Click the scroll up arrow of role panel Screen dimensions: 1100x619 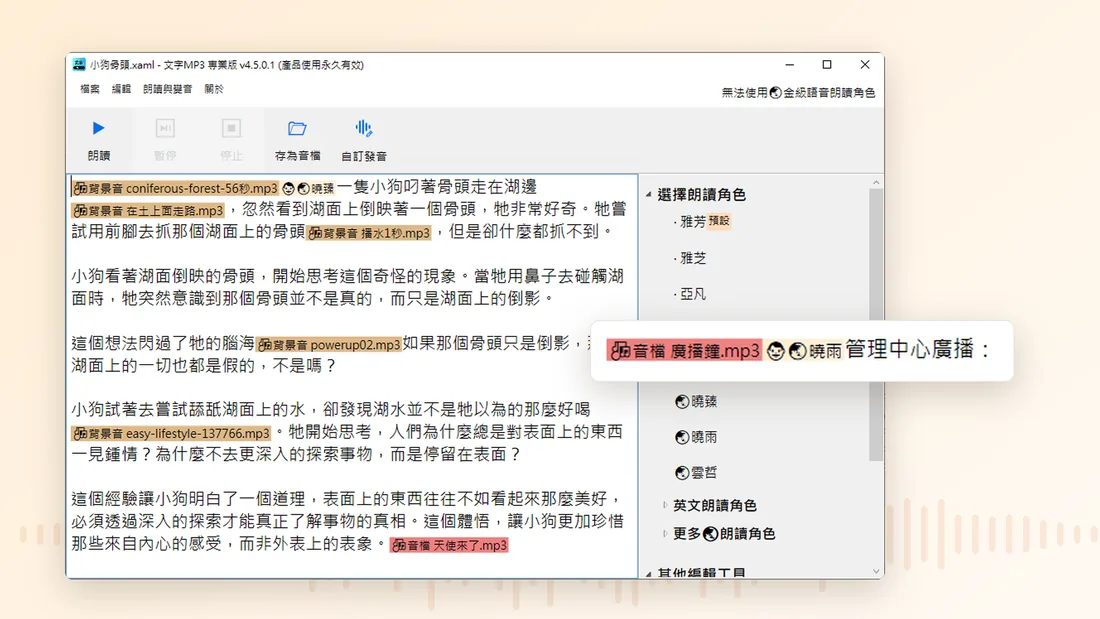(876, 182)
